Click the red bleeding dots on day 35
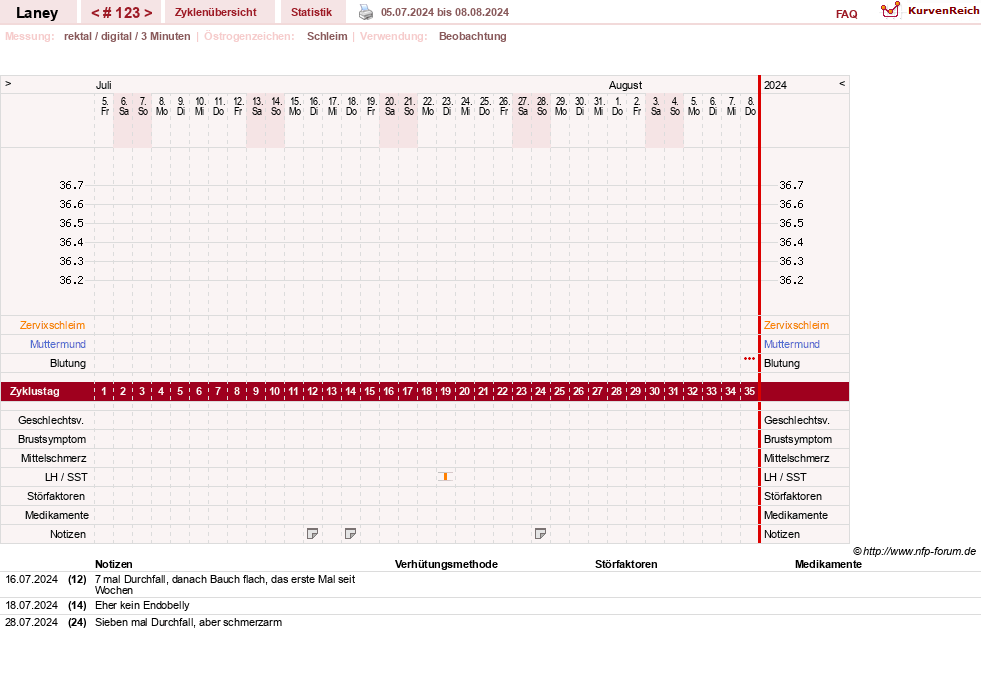Viewport: 981px width, 697px height. point(750,359)
